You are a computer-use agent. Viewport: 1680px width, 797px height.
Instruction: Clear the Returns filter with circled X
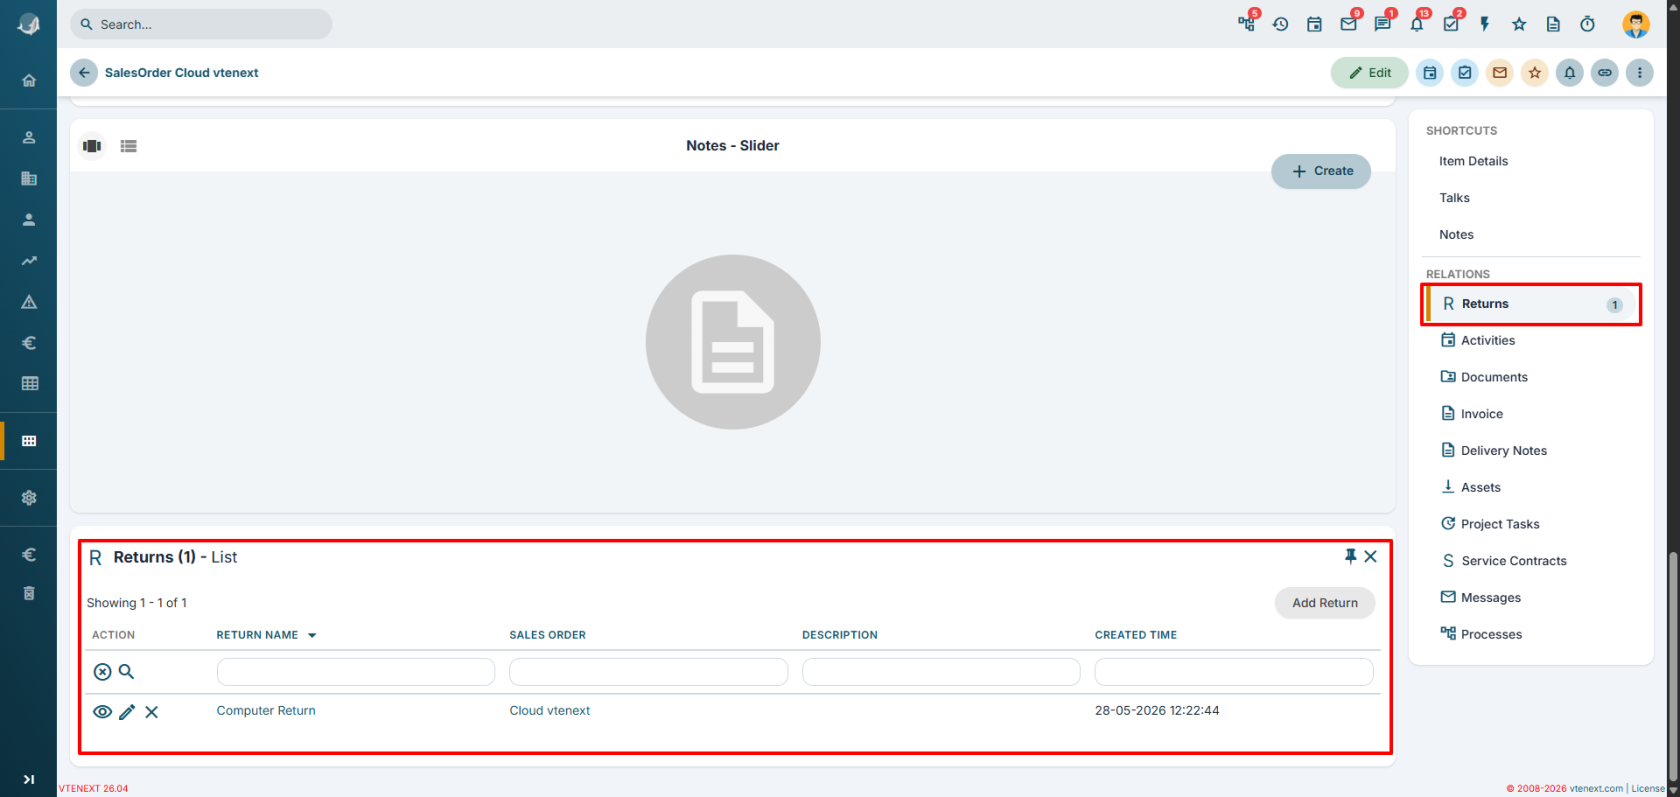pyautogui.click(x=102, y=672)
